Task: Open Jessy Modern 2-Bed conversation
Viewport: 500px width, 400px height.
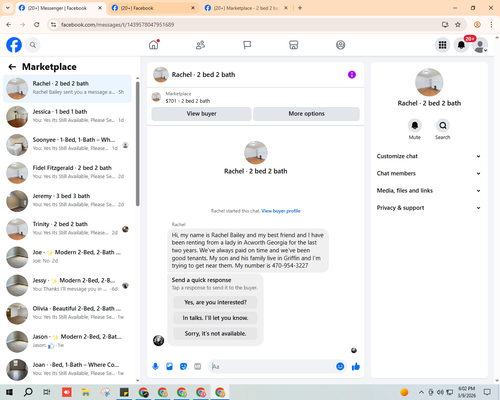Action: [x=67, y=285]
